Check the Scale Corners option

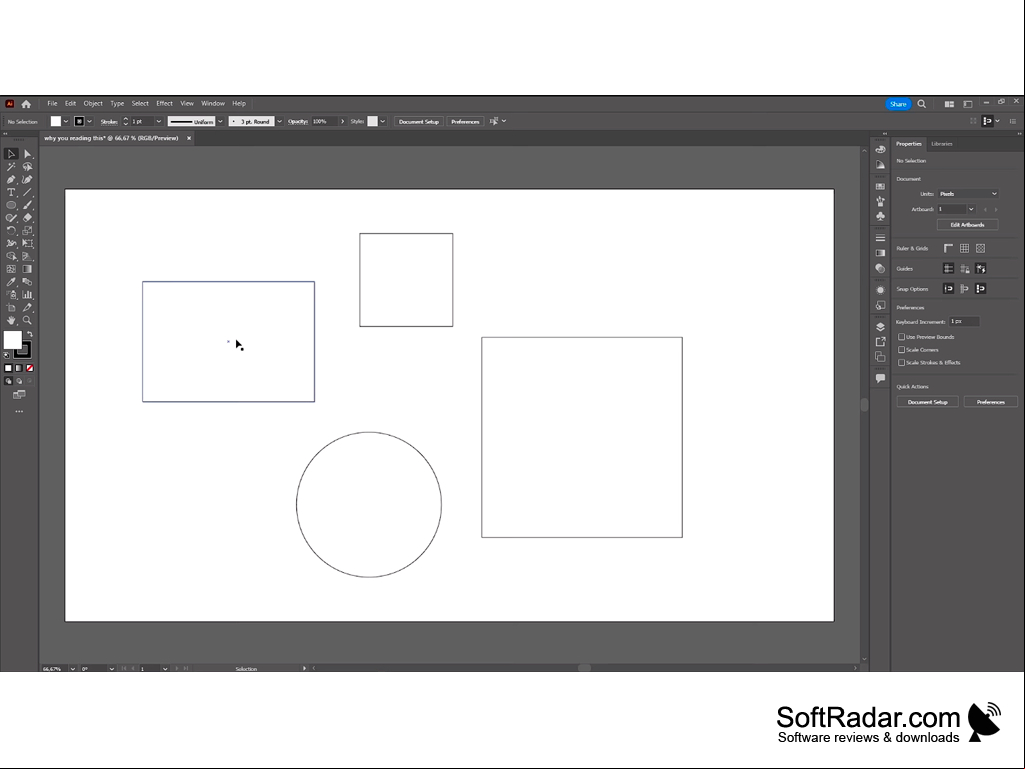901,350
